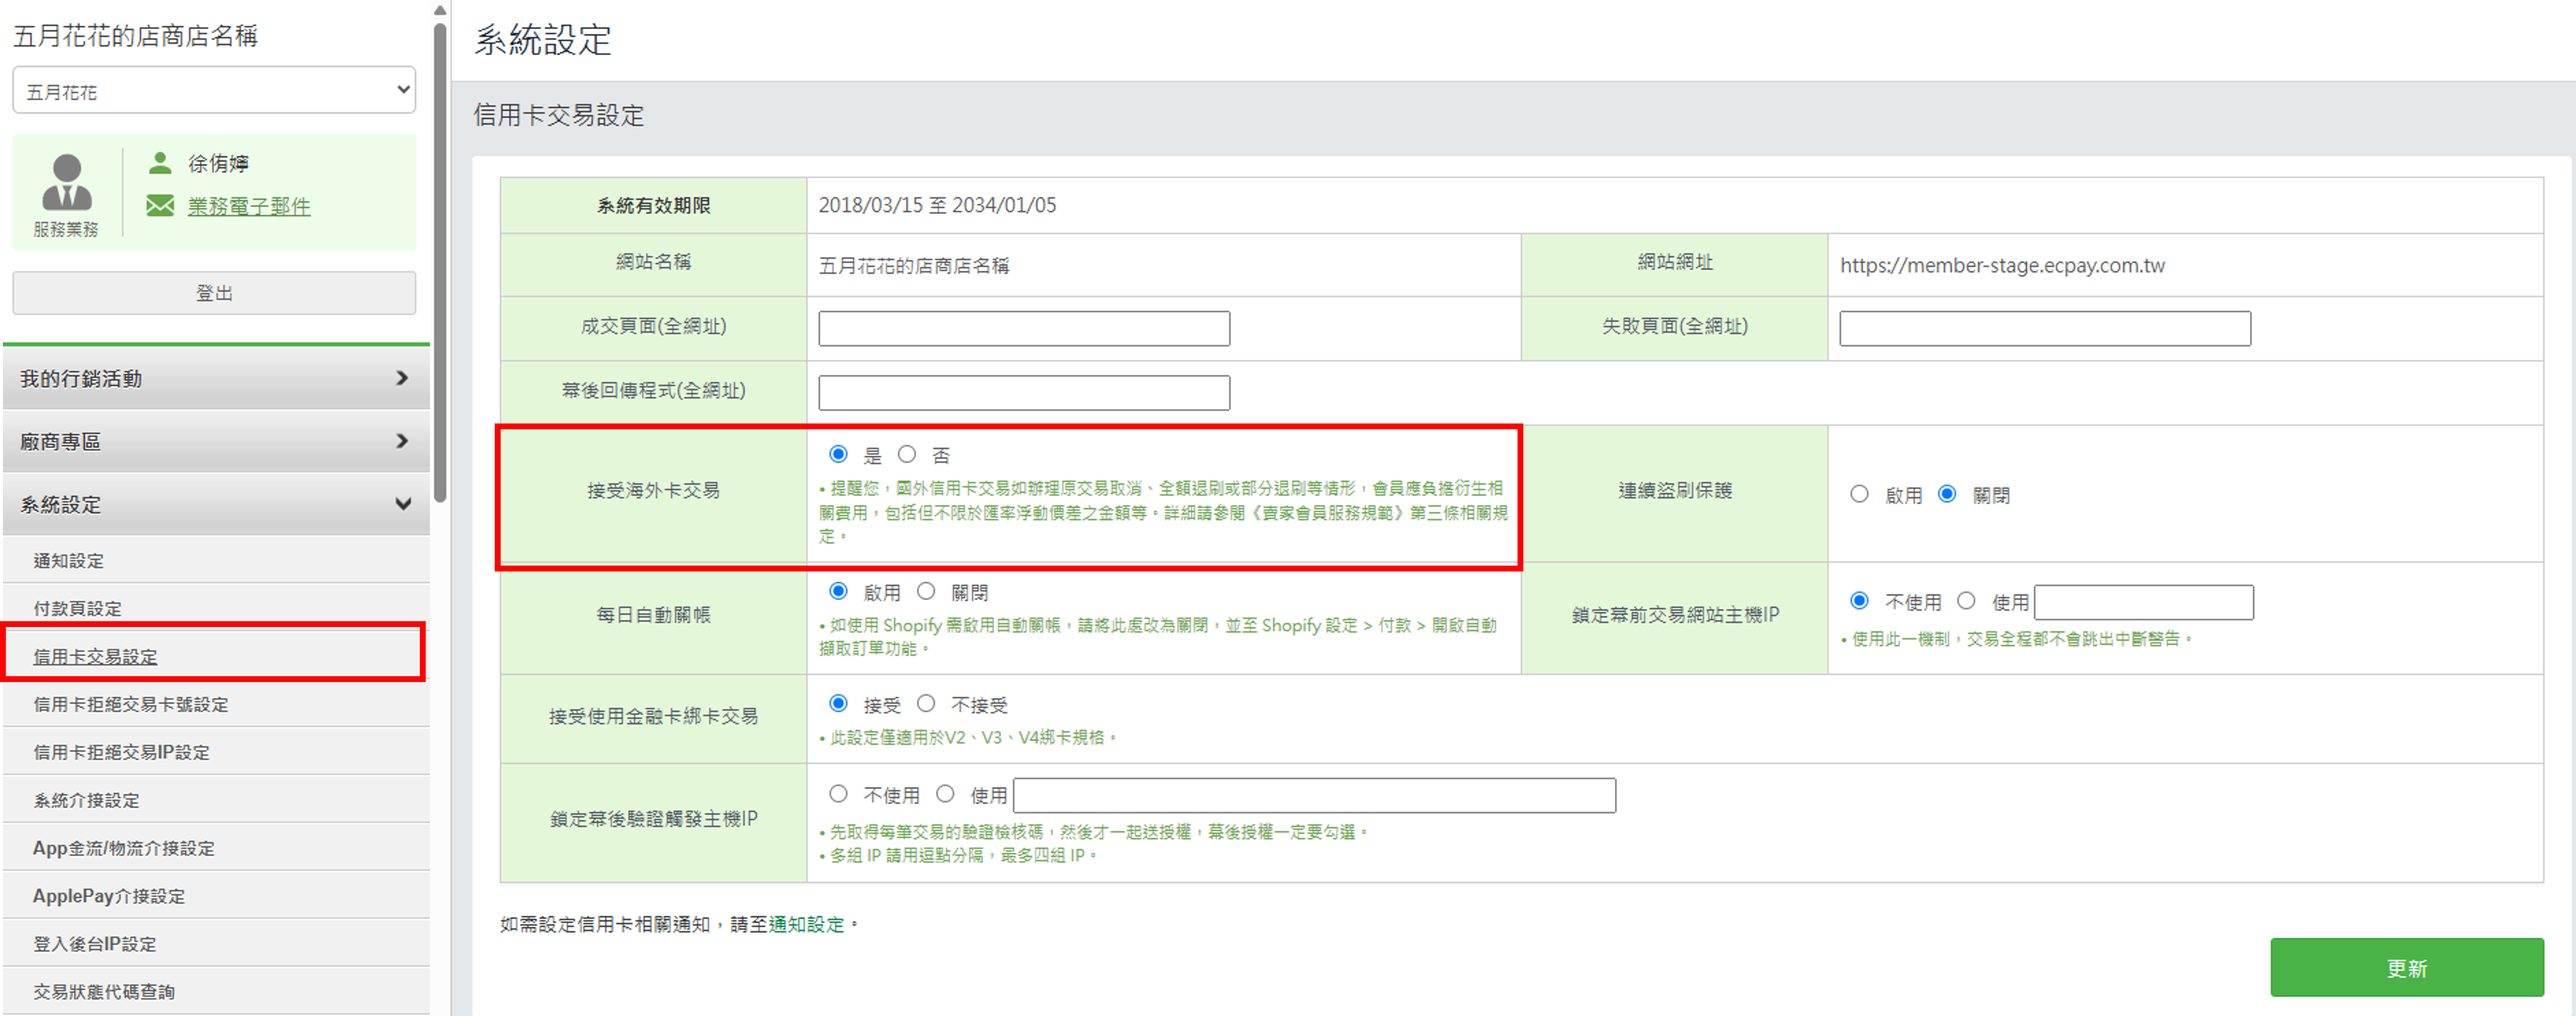The image size is (2576, 1016).
Task: Select 否 for 接受海外卡交易
Action: (x=907, y=455)
